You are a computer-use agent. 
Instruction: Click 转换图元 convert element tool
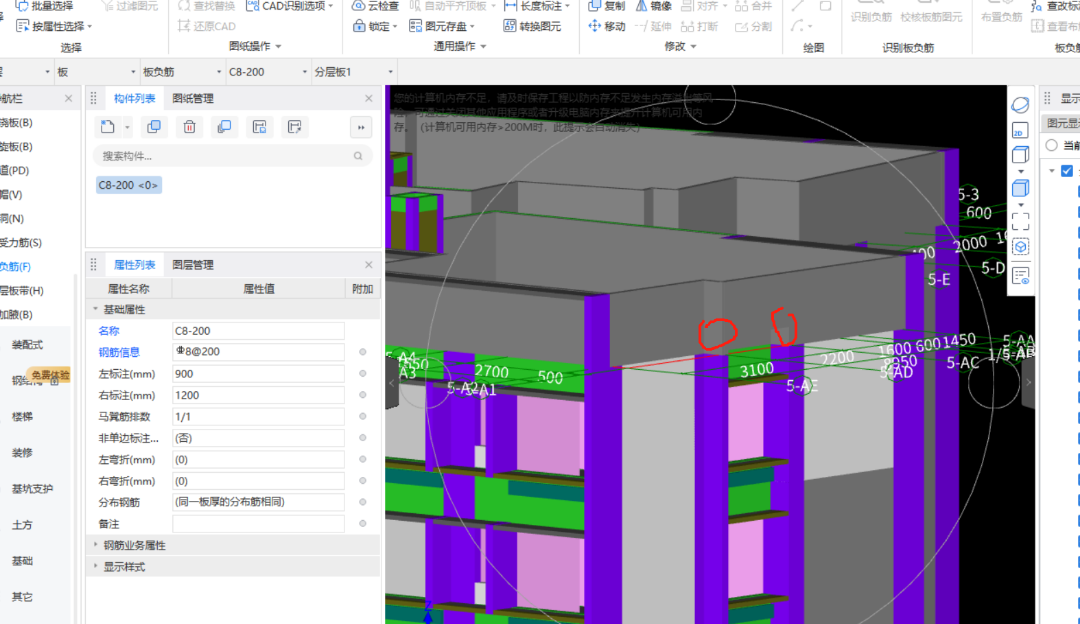coord(532,26)
